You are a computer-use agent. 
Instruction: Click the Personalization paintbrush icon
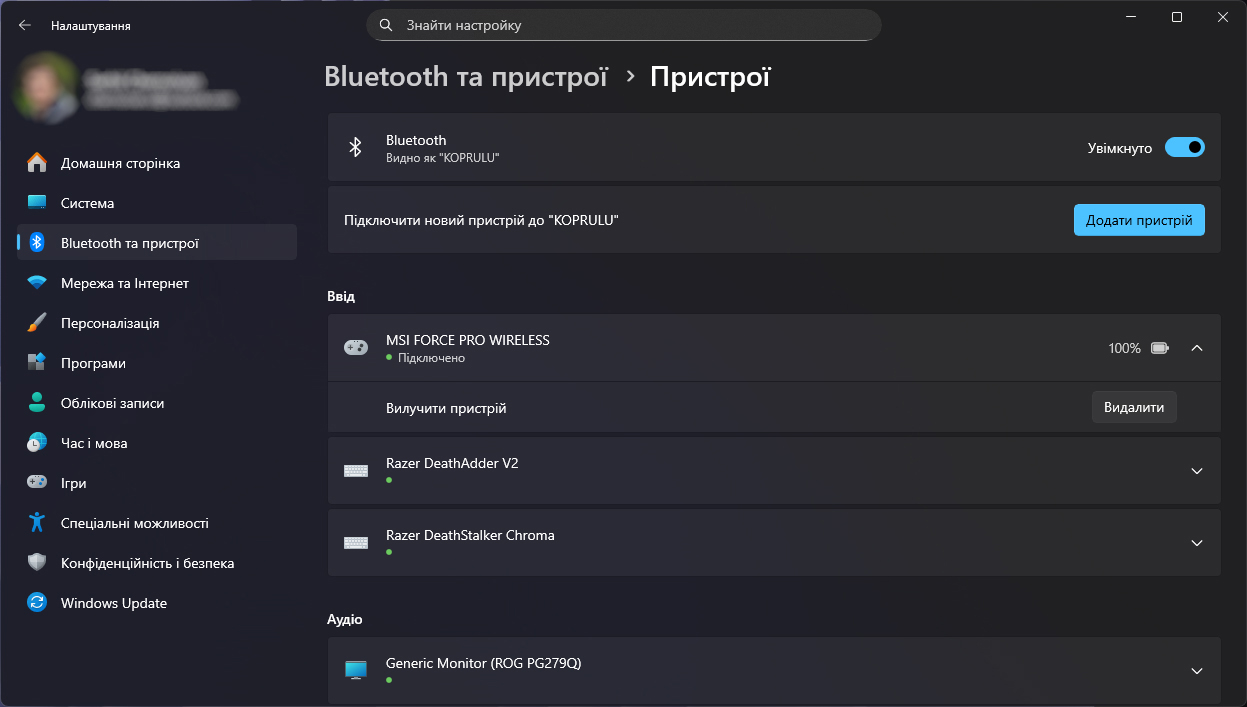click(x=37, y=323)
